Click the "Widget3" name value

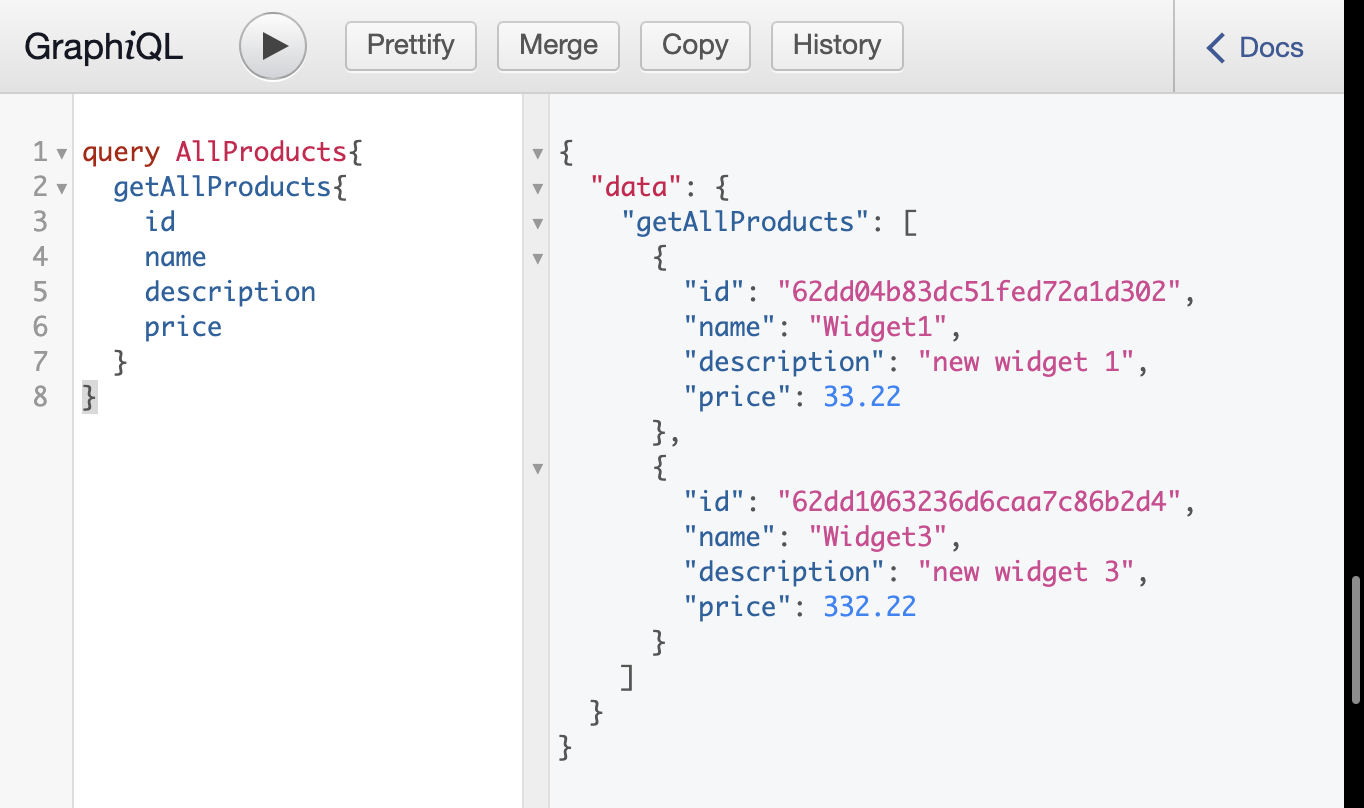(x=877, y=537)
